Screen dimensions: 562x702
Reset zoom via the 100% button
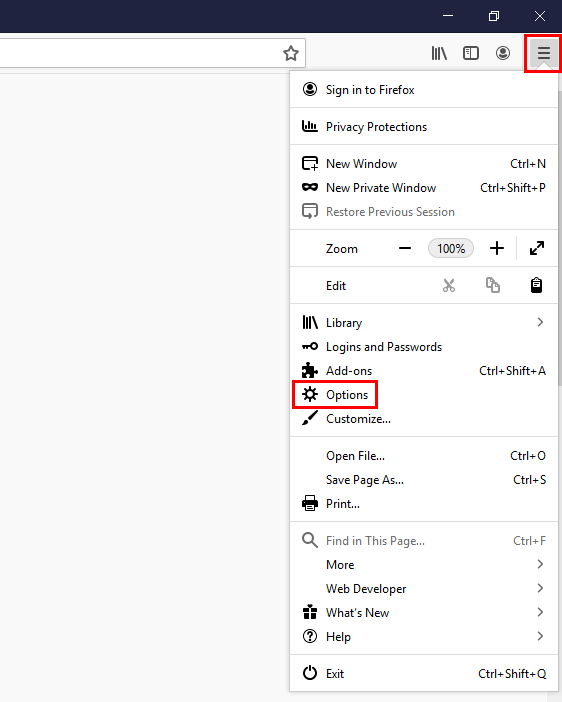[451, 248]
